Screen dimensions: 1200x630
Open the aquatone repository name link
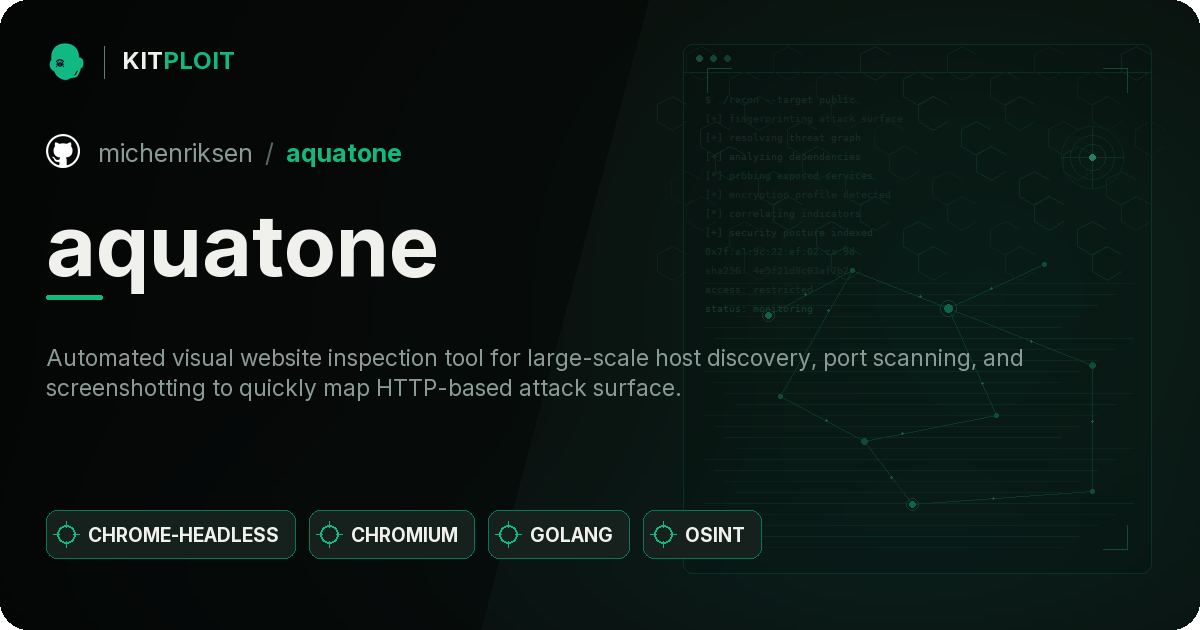[344, 153]
